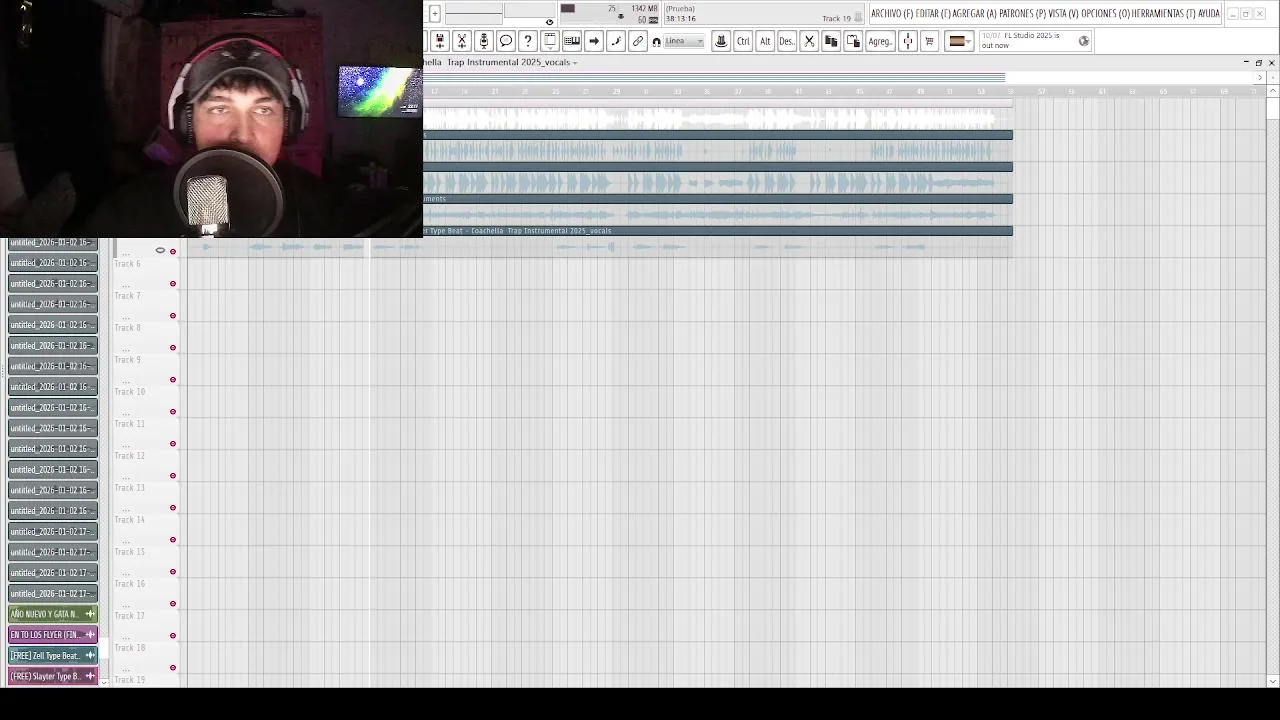Toggle the magnet snap icon
This screenshot has width=1280, height=720.
[656, 41]
